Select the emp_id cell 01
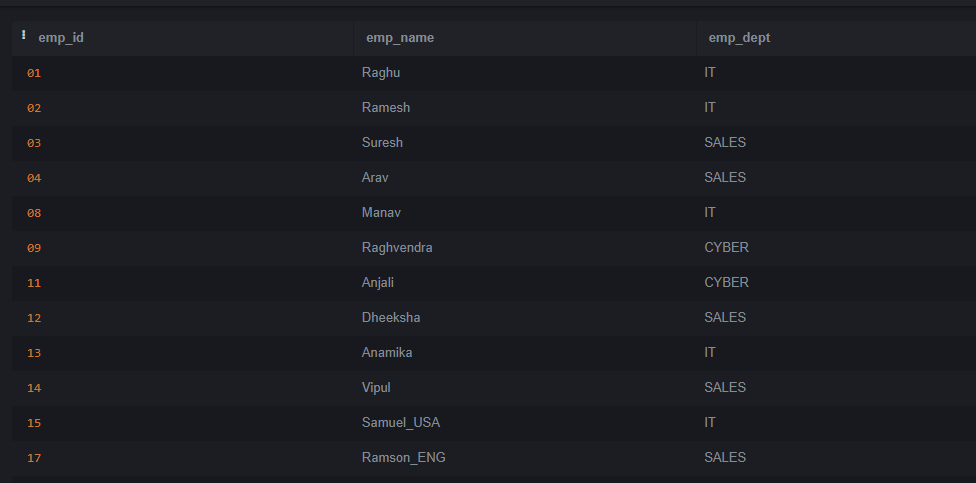 coord(34,73)
